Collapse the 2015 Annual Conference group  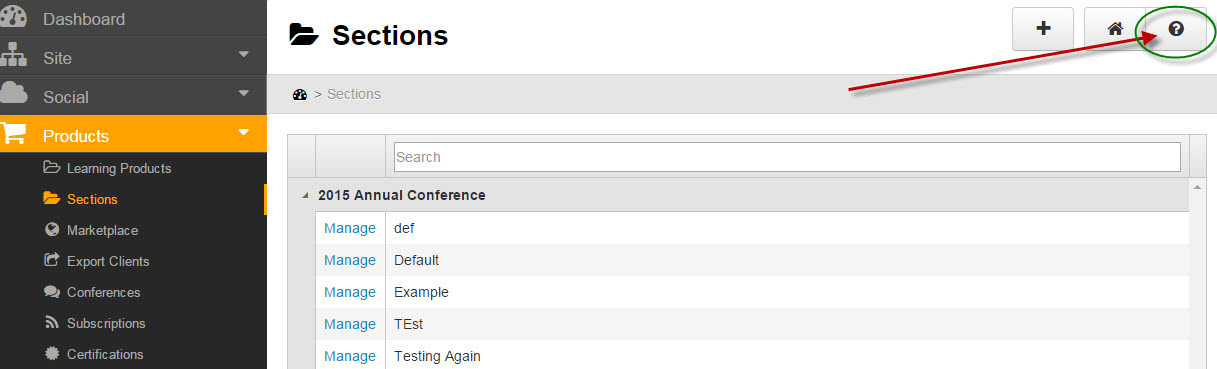pos(305,196)
